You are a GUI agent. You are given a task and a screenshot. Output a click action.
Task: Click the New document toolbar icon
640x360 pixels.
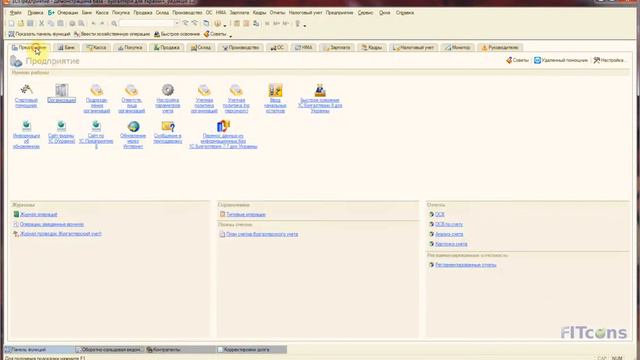(x=12, y=24)
